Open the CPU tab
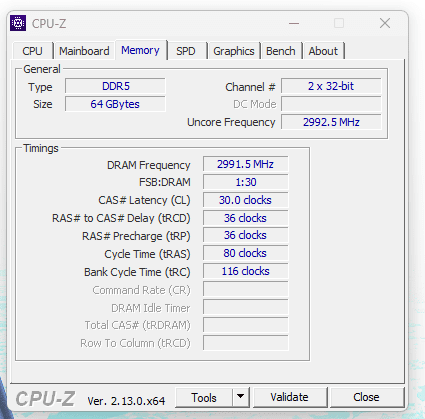This screenshot has width=425, height=419. [x=32, y=51]
